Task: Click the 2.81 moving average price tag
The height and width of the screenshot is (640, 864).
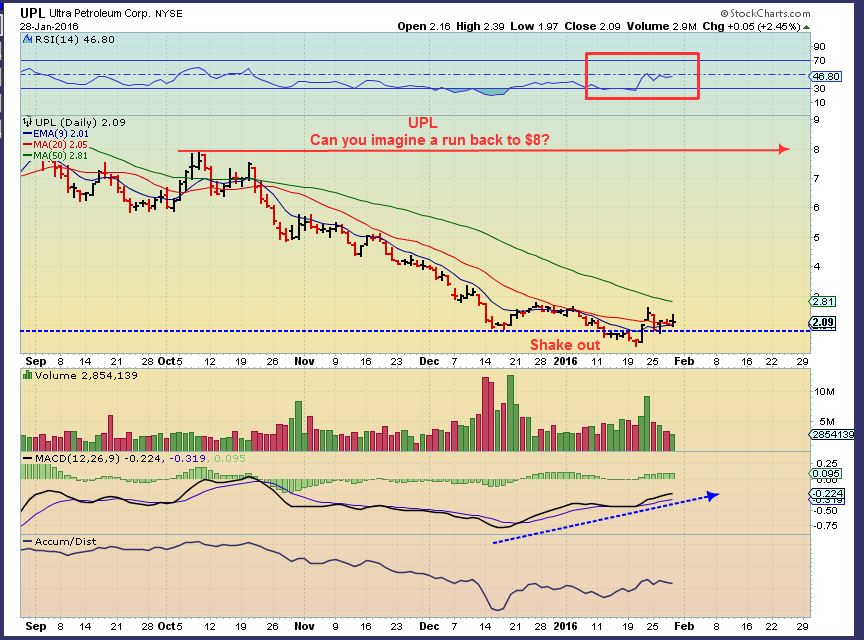Action: (x=823, y=302)
